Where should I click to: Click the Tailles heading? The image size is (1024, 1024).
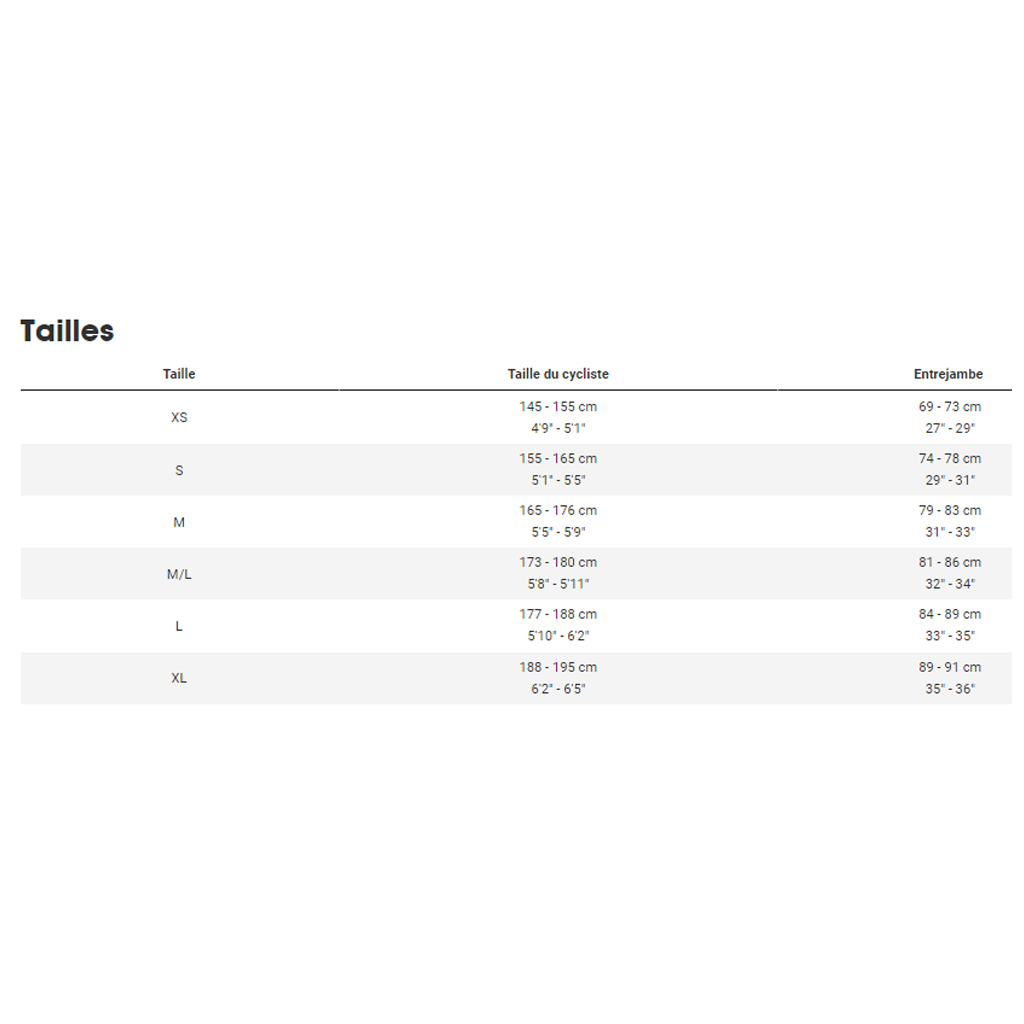pyautogui.click(x=67, y=330)
